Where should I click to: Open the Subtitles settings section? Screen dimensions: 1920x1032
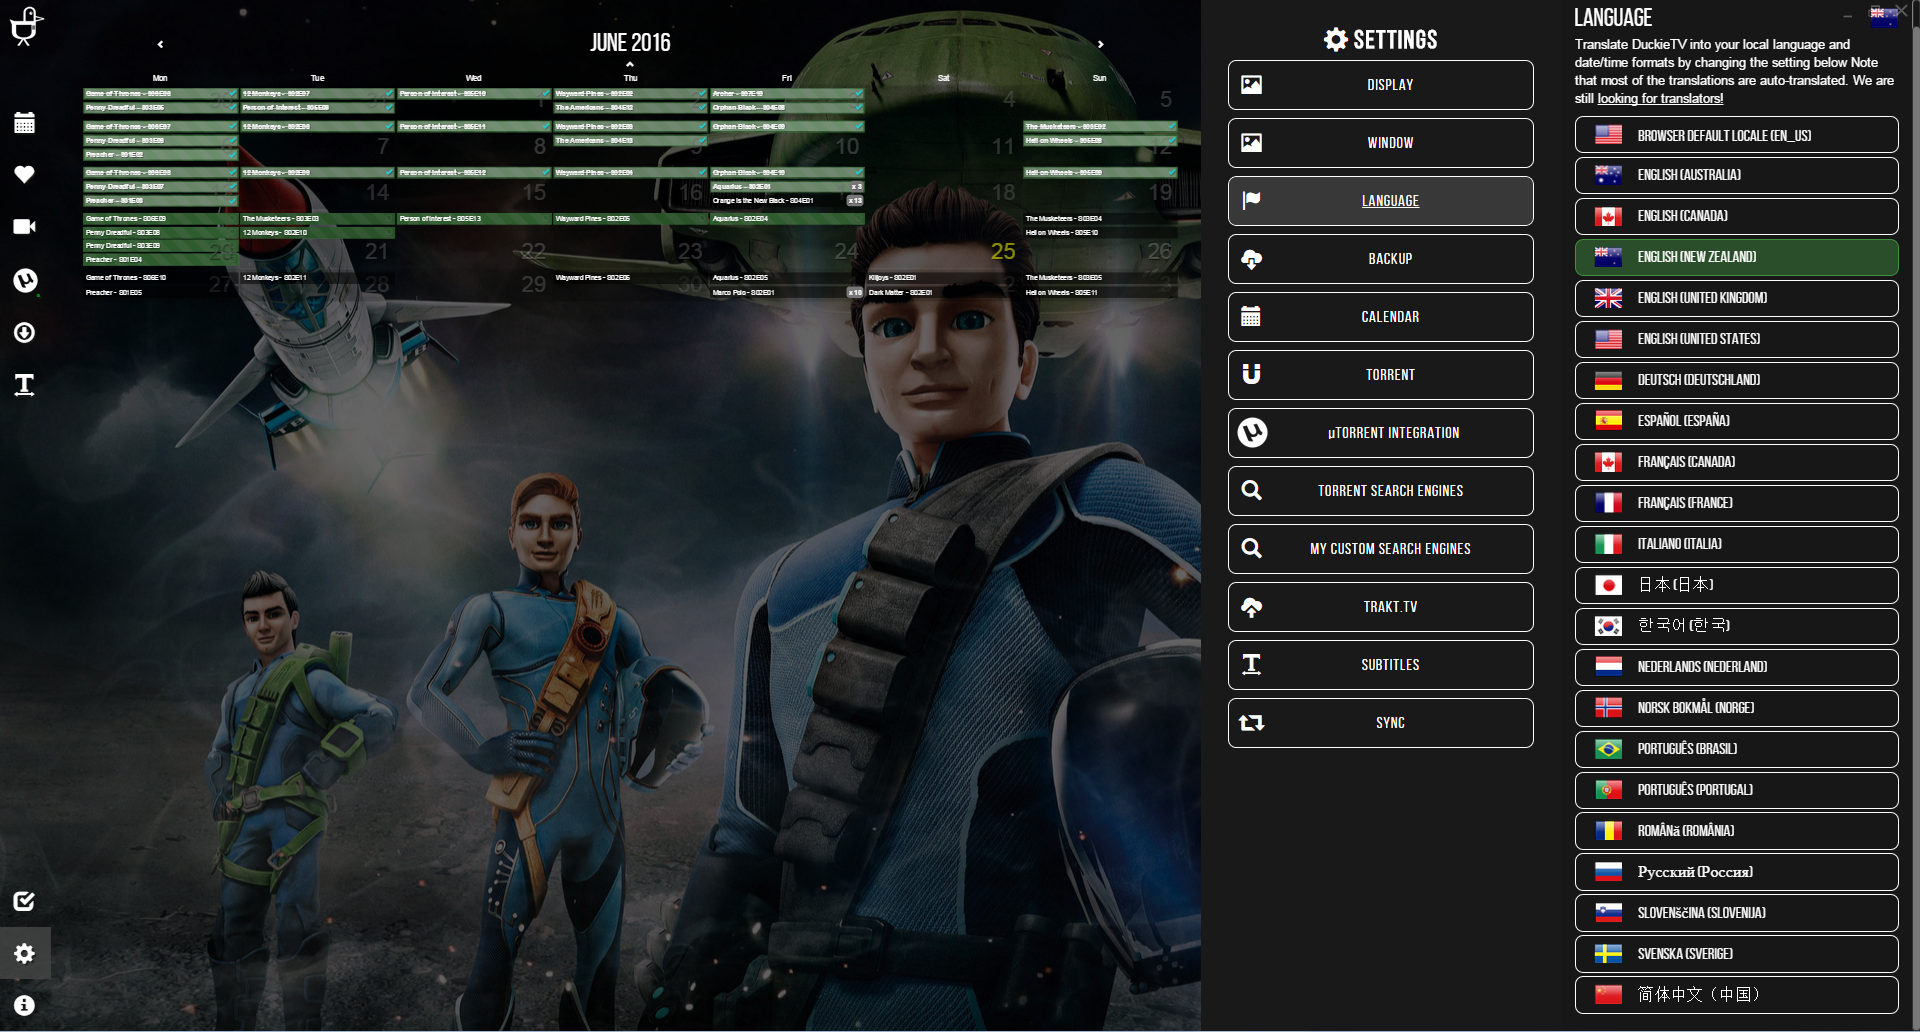[x=1380, y=665]
